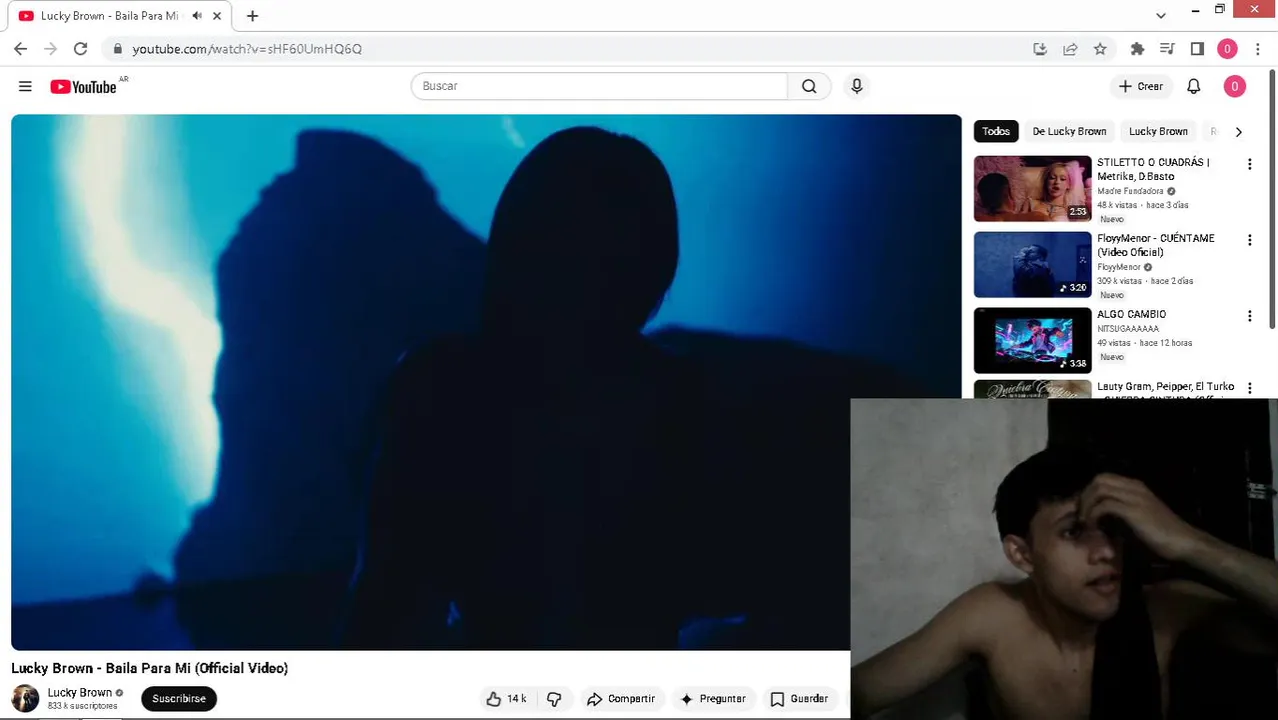The height and width of the screenshot is (720, 1278).
Task: Click the video title Baila Para Mi
Action: [x=149, y=668]
